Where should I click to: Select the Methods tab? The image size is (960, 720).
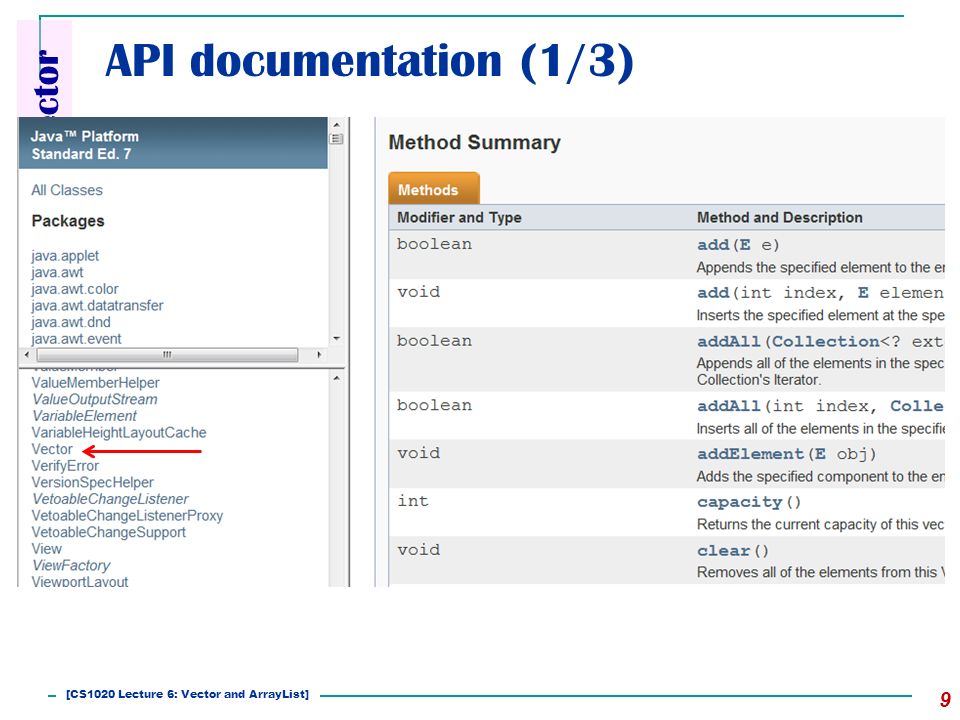pos(433,189)
